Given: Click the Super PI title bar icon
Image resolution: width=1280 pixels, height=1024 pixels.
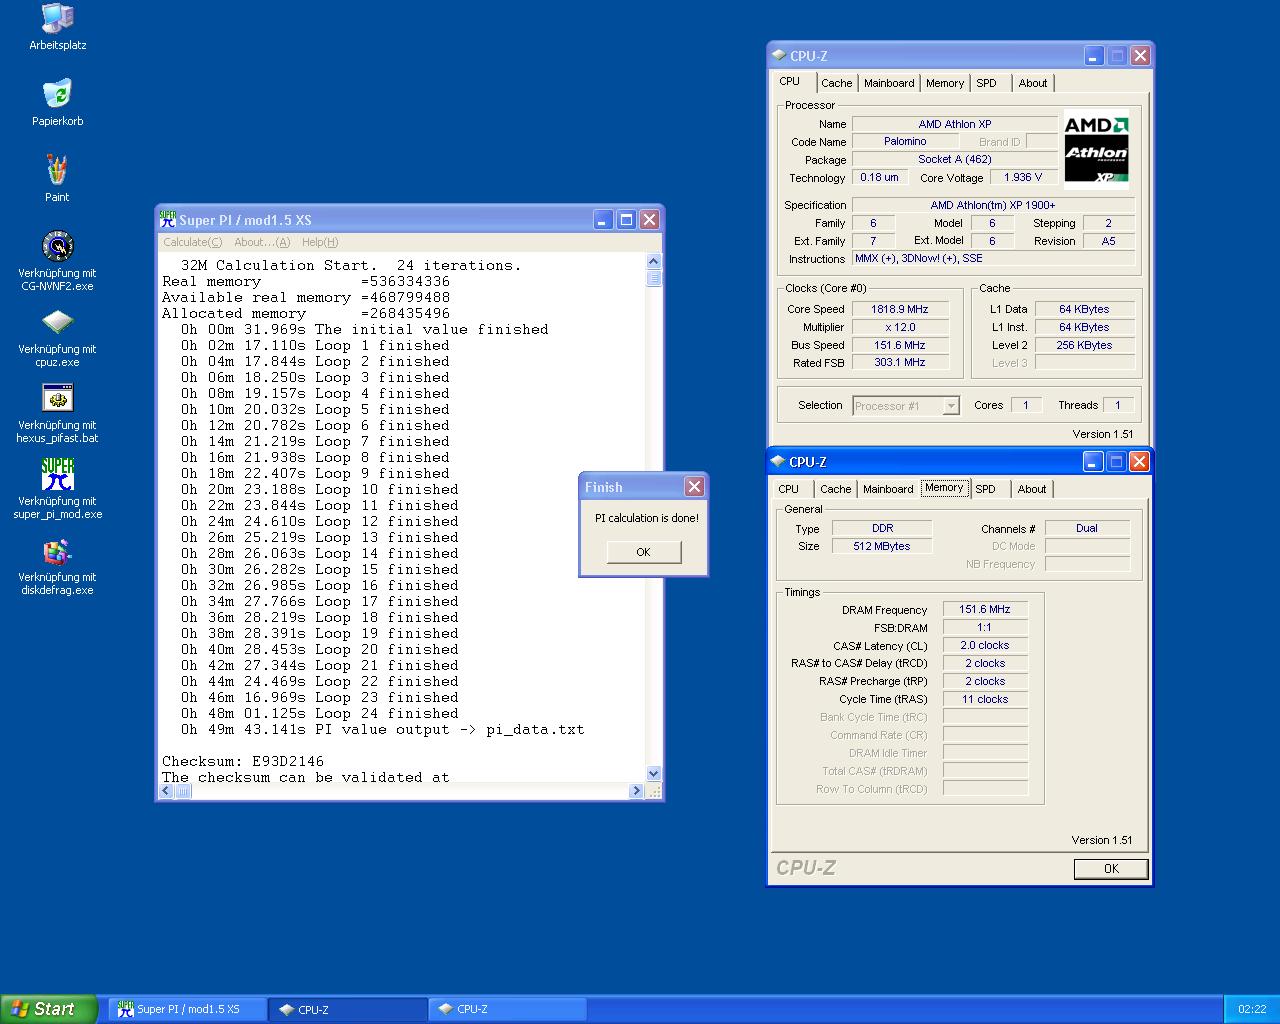Looking at the screenshot, I should (168, 220).
